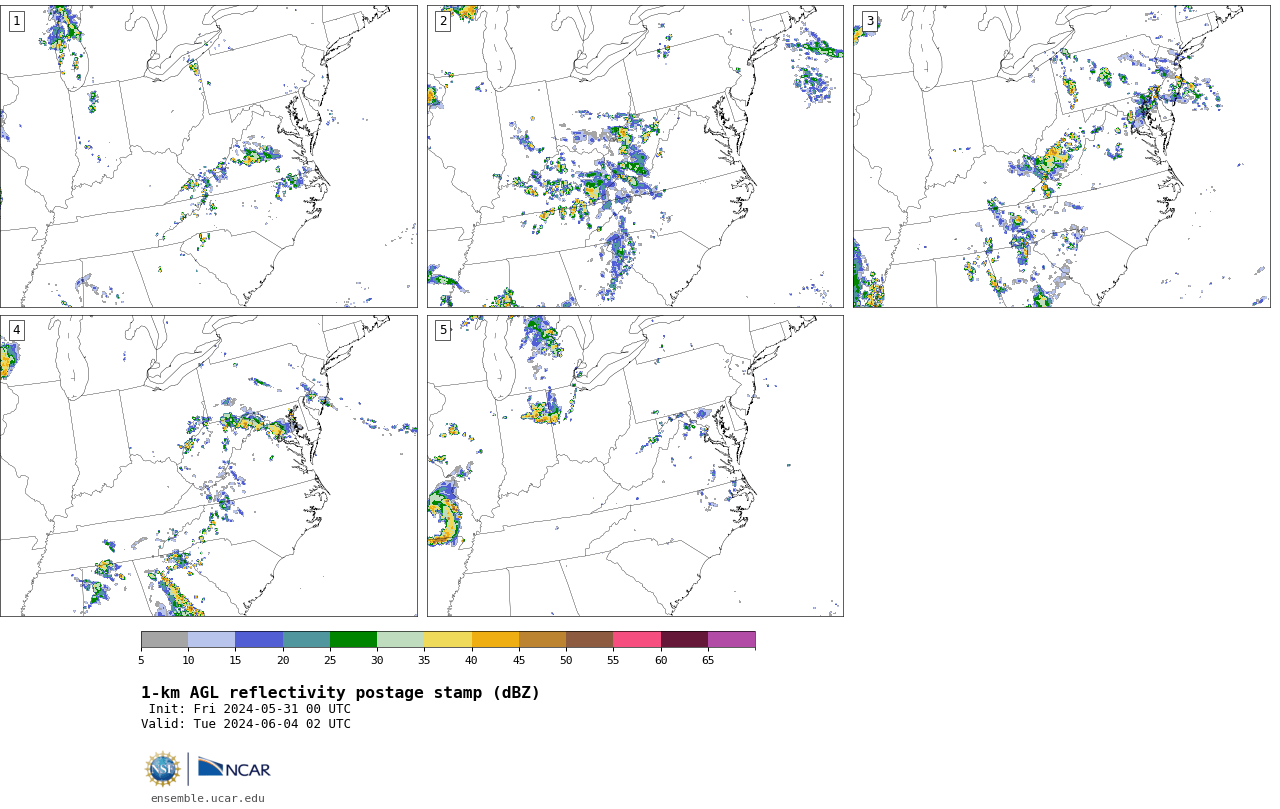
Task: Click the pale green 30-35 dBZ swatch
Action: (x=400, y=640)
